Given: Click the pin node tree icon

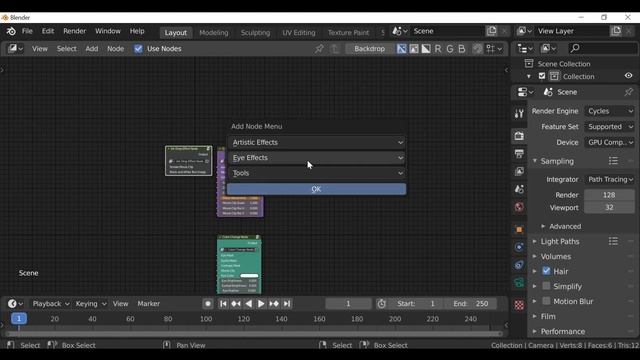Looking at the screenshot, I should [x=319, y=49].
